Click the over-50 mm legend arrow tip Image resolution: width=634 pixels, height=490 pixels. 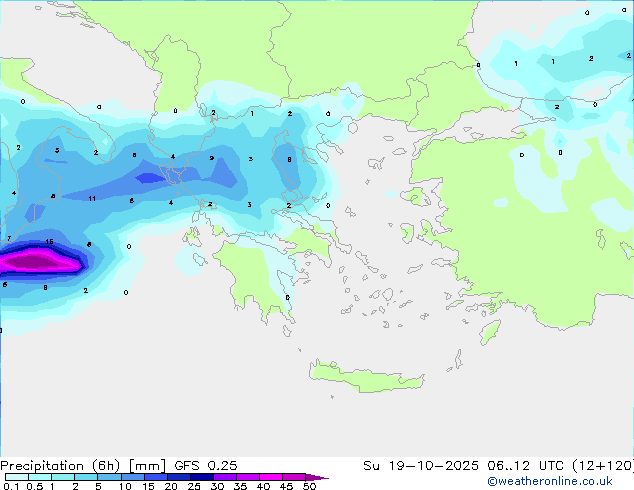pyautogui.click(x=317, y=477)
